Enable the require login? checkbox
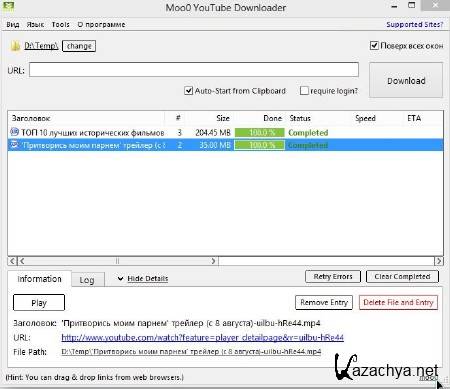This screenshot has width=450, height=389. point(304,91)
